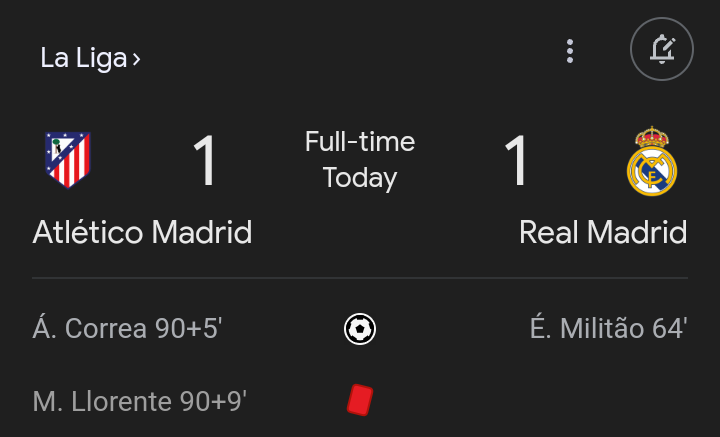This screenshot has height=437, width=720.
Task: Select M. Llorente 90+9' red card entry
Action: coord(140,401)
